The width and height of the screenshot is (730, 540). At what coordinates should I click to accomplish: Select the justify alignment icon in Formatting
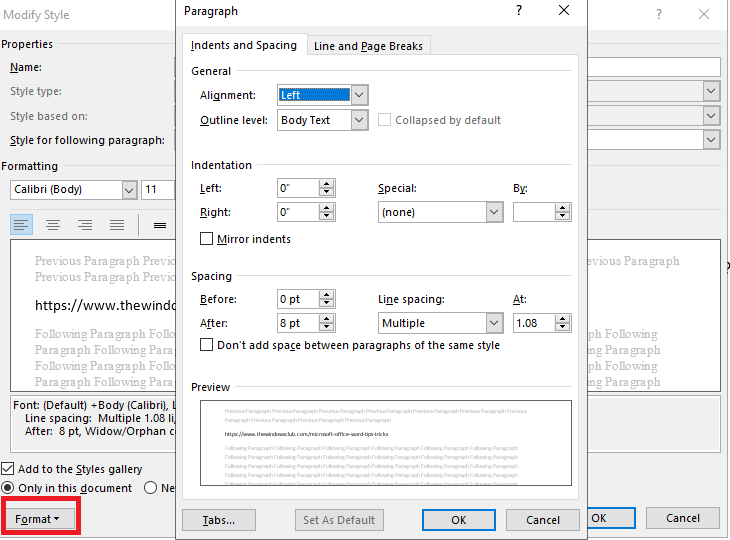click(117, 225)
